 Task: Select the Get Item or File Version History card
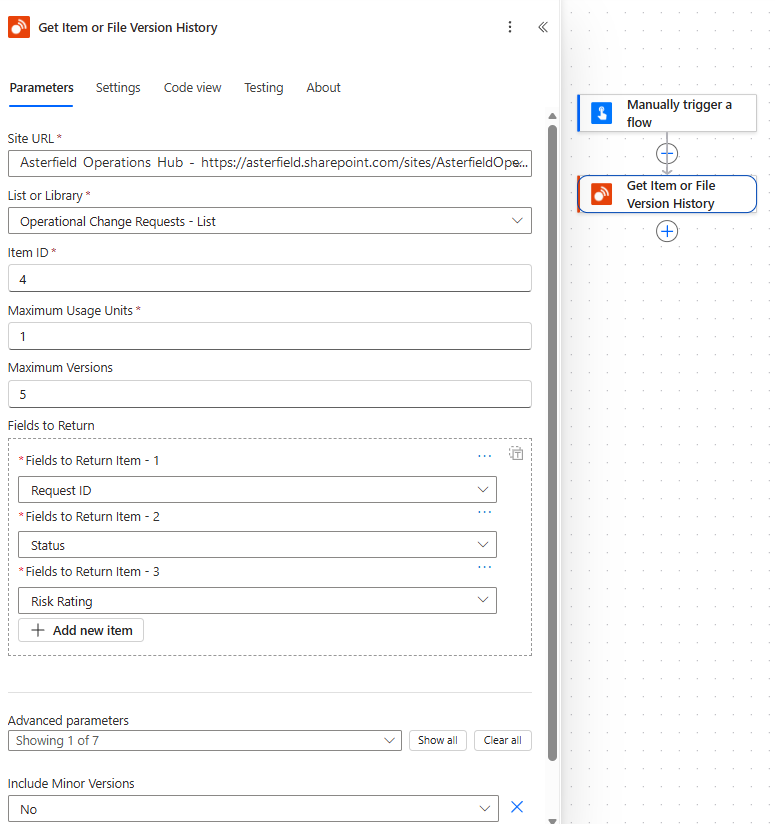pyautogui.click(x=667, y=194)
